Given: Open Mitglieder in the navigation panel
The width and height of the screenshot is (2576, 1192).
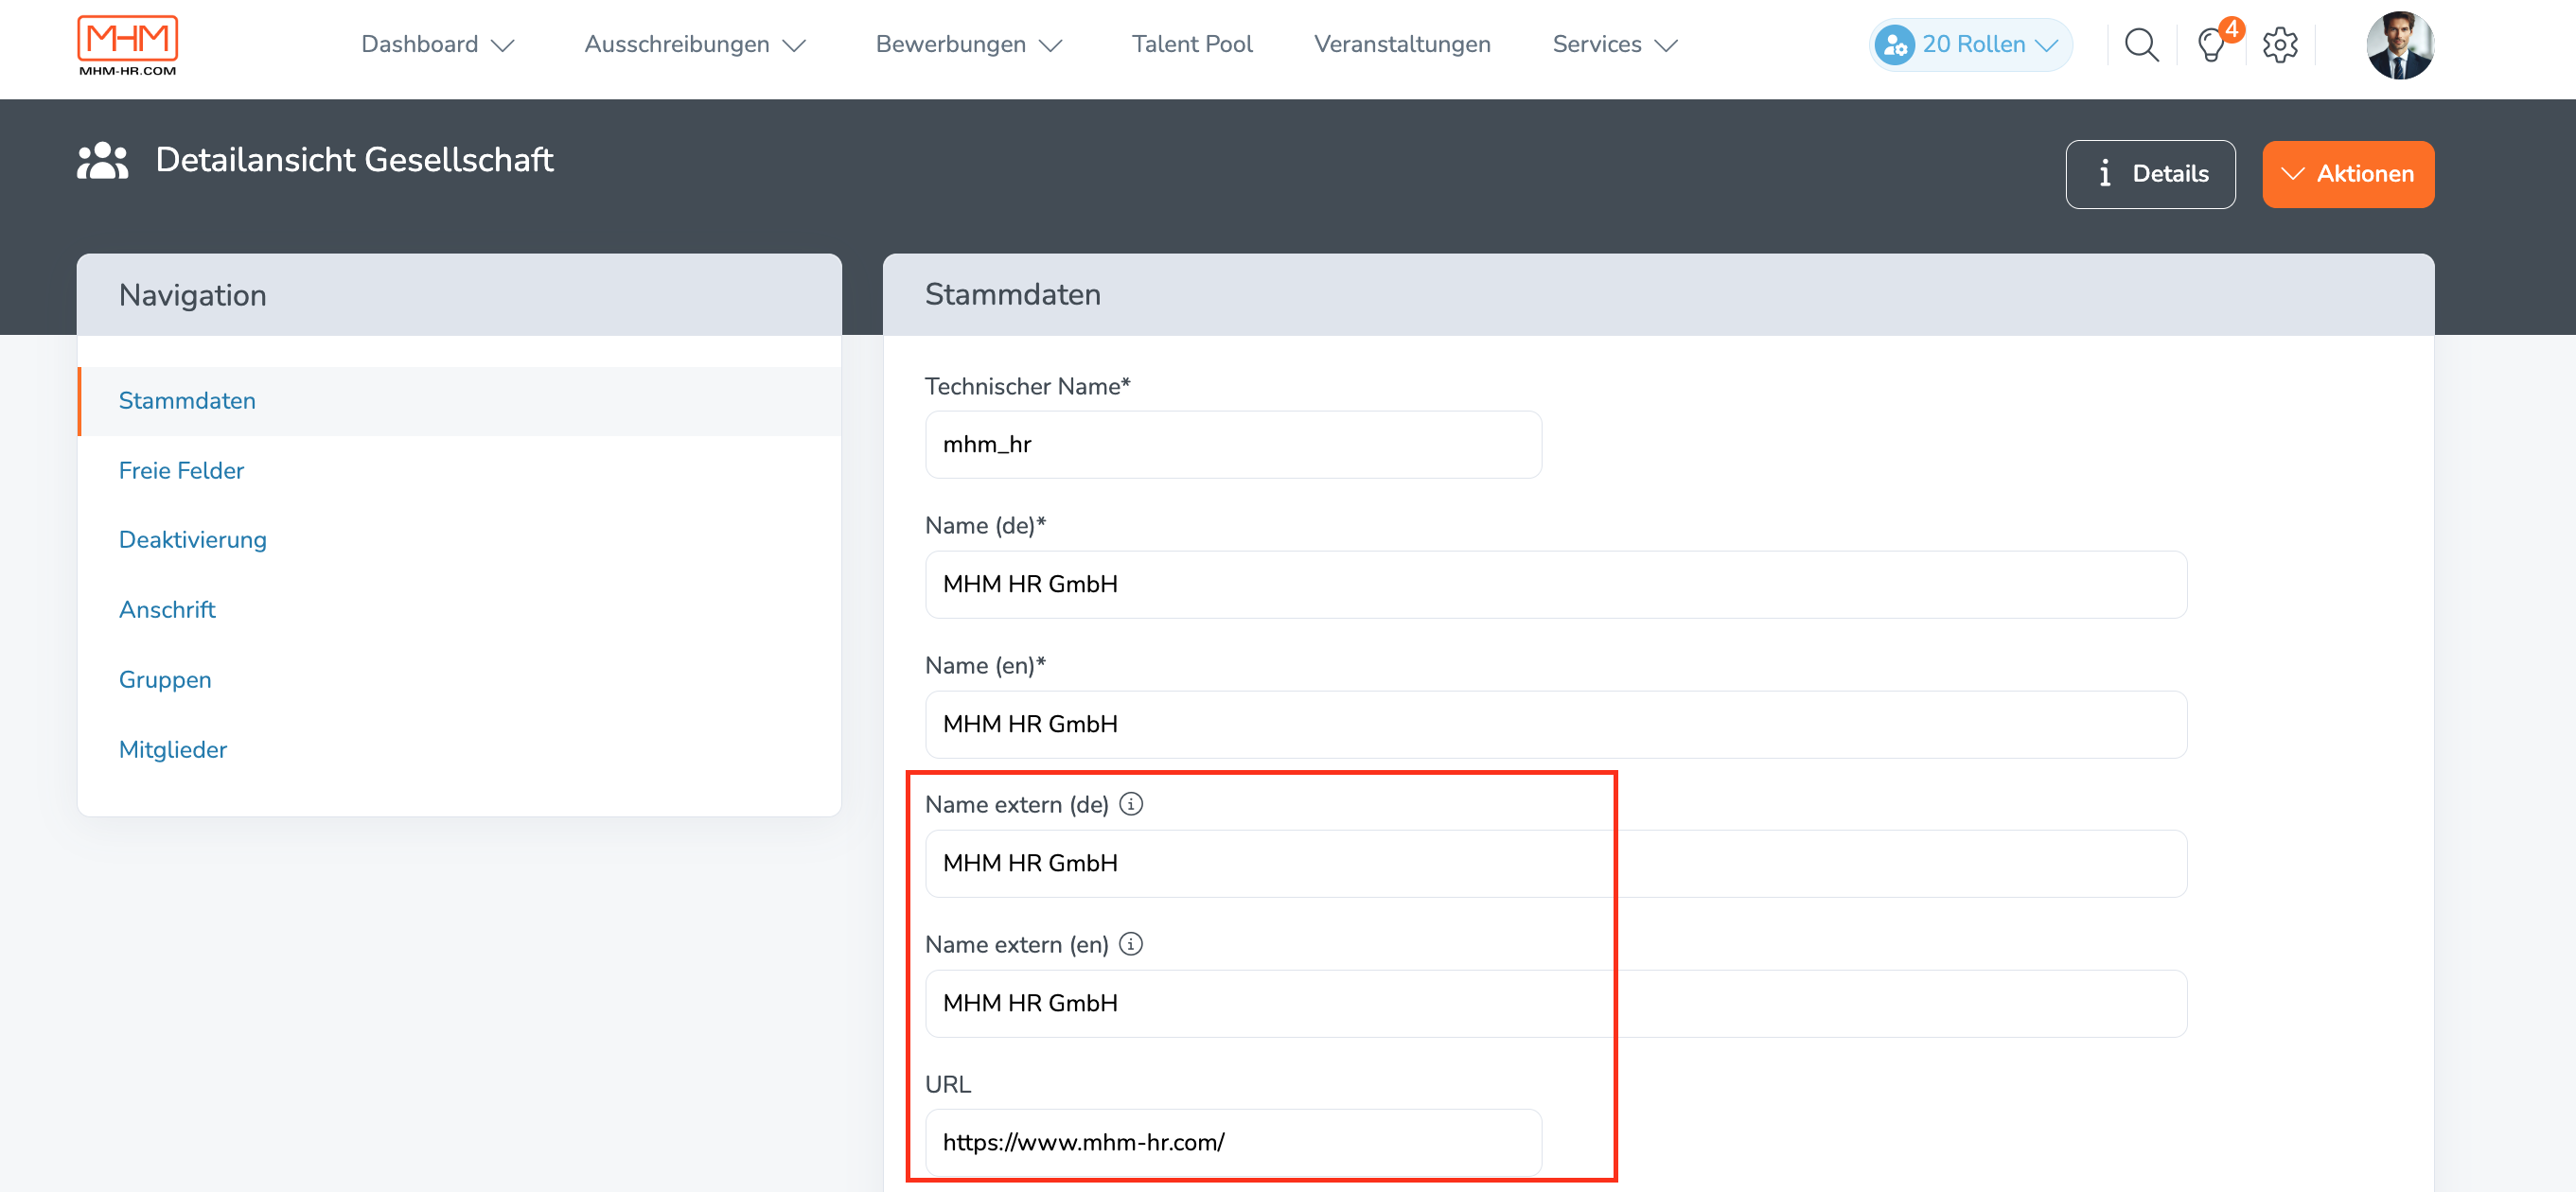Looking at the screenshot, I should 173,749.
